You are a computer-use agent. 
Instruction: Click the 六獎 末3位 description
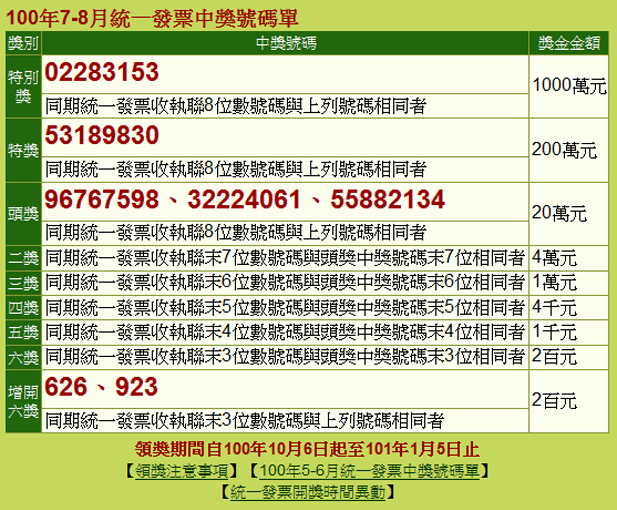[285, 357]
